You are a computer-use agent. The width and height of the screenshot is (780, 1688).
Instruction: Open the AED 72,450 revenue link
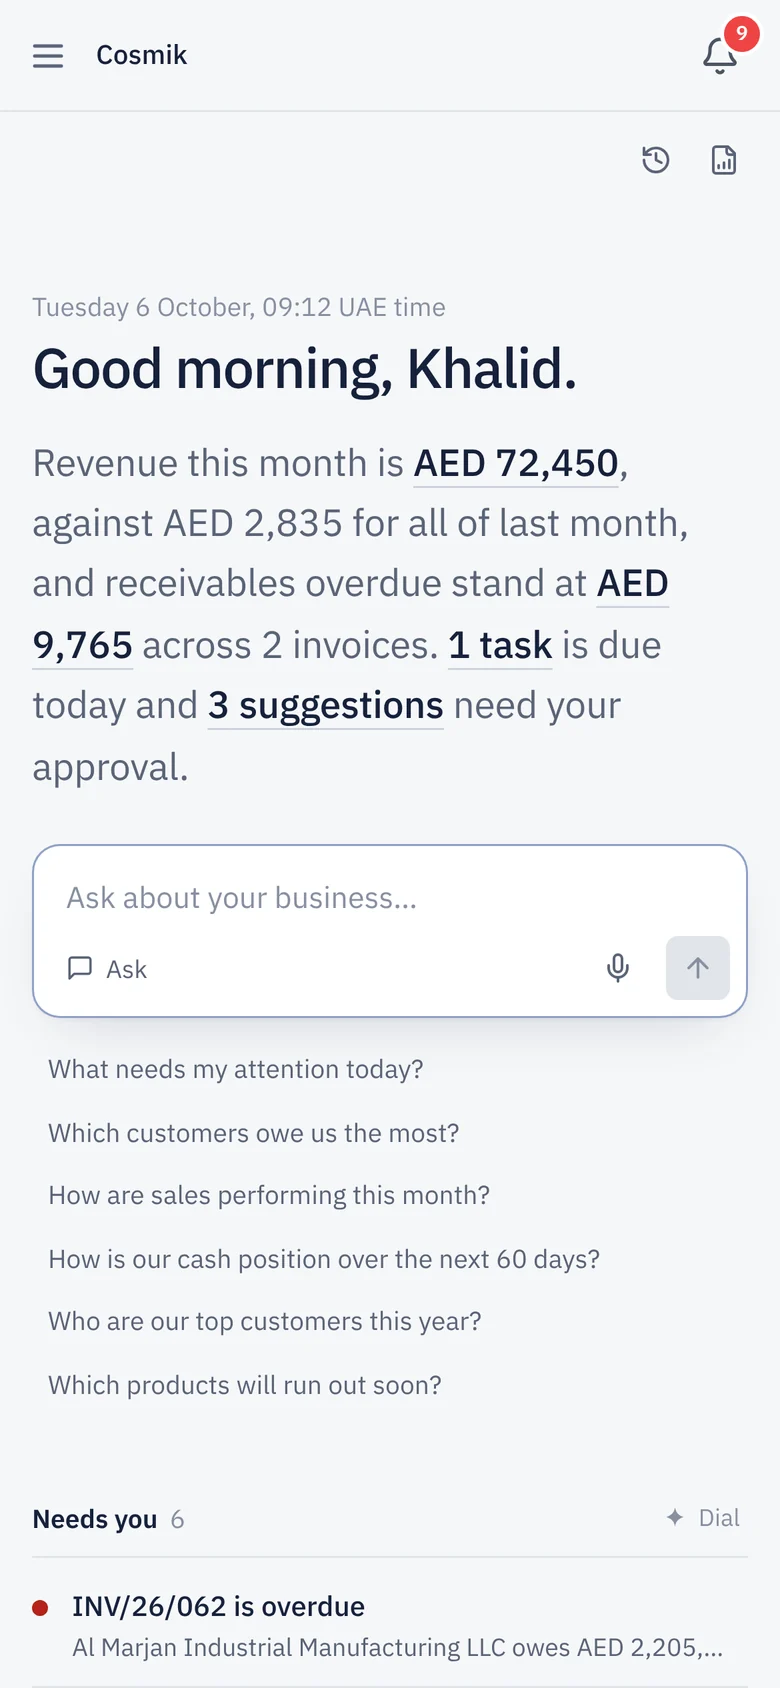pyautogui.click(x=516, y=464)
